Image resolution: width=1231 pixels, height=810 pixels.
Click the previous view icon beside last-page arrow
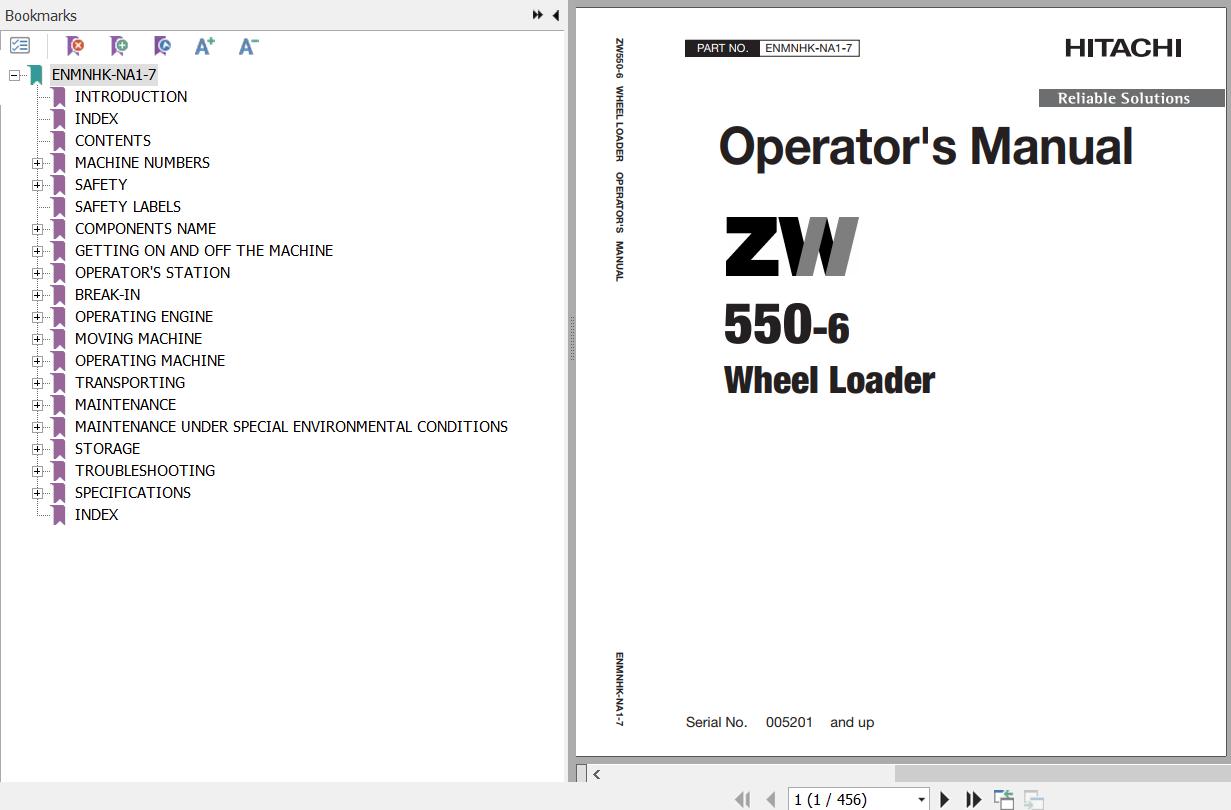click(x=1004, y=799)
